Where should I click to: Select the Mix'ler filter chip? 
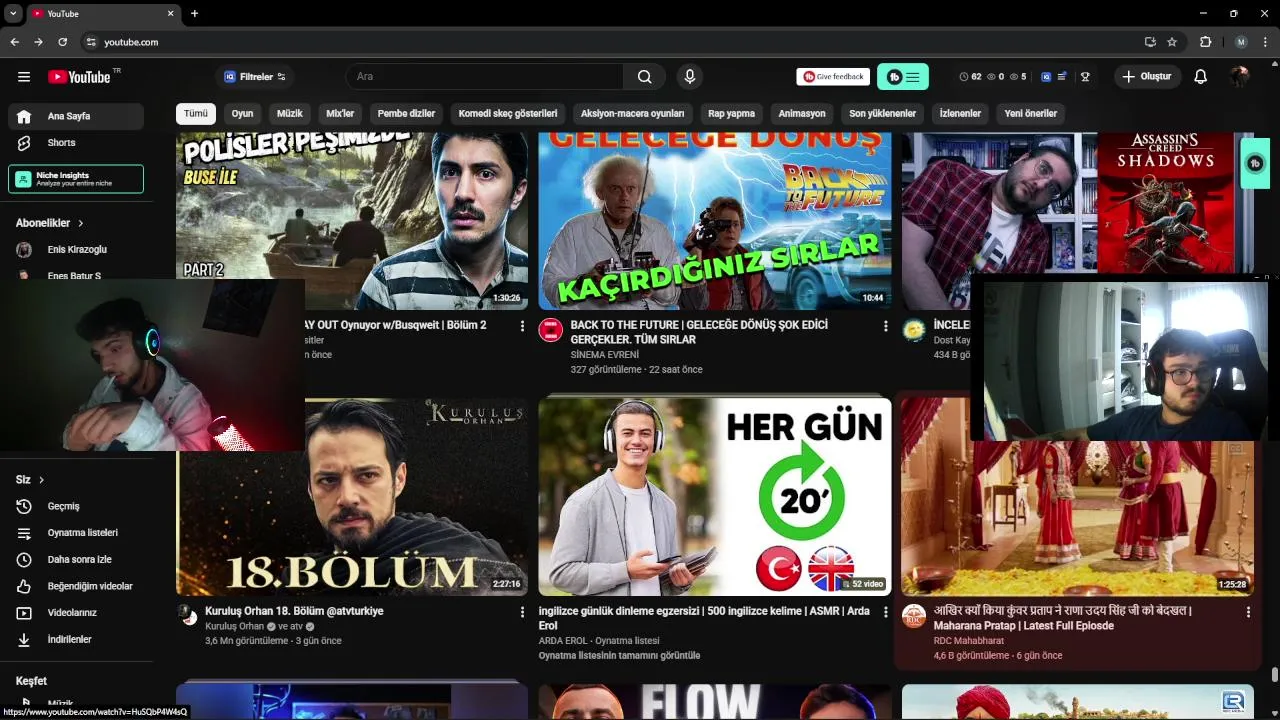tap(340, 113)
